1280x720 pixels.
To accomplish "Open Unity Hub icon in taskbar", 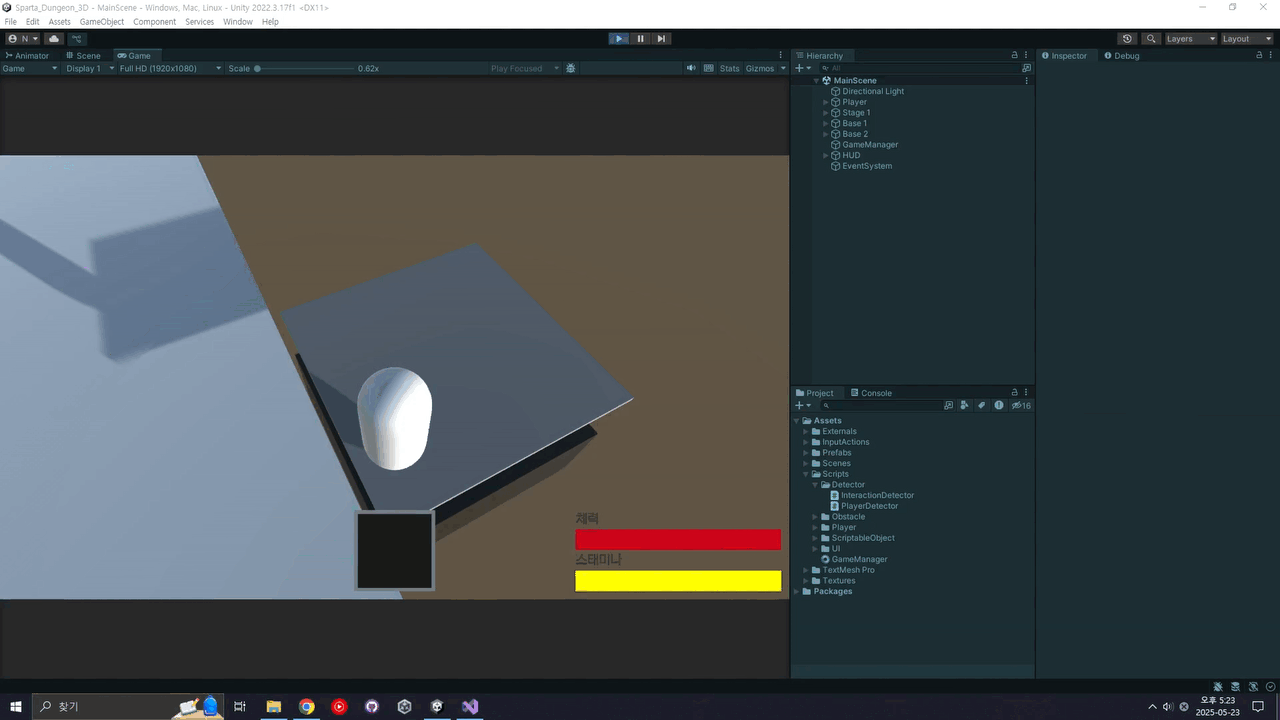I will [x=404, y=706].
